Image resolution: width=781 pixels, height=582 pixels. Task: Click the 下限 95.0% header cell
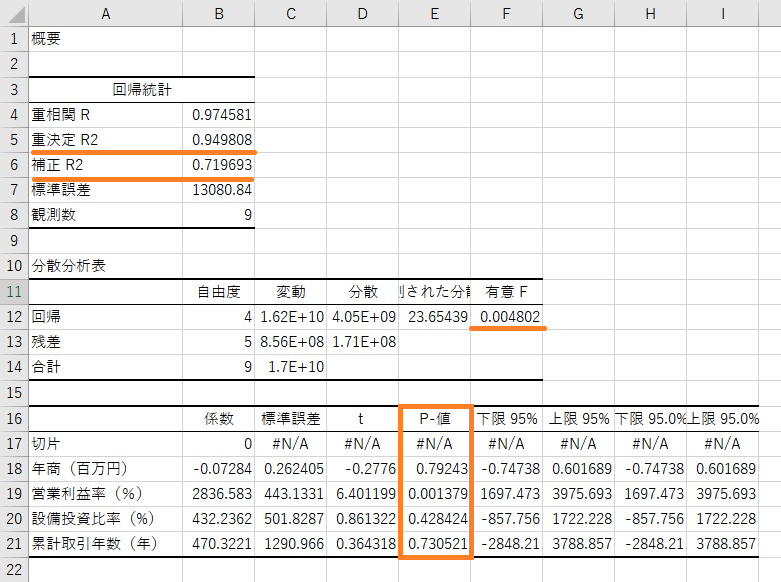(651, 418)
